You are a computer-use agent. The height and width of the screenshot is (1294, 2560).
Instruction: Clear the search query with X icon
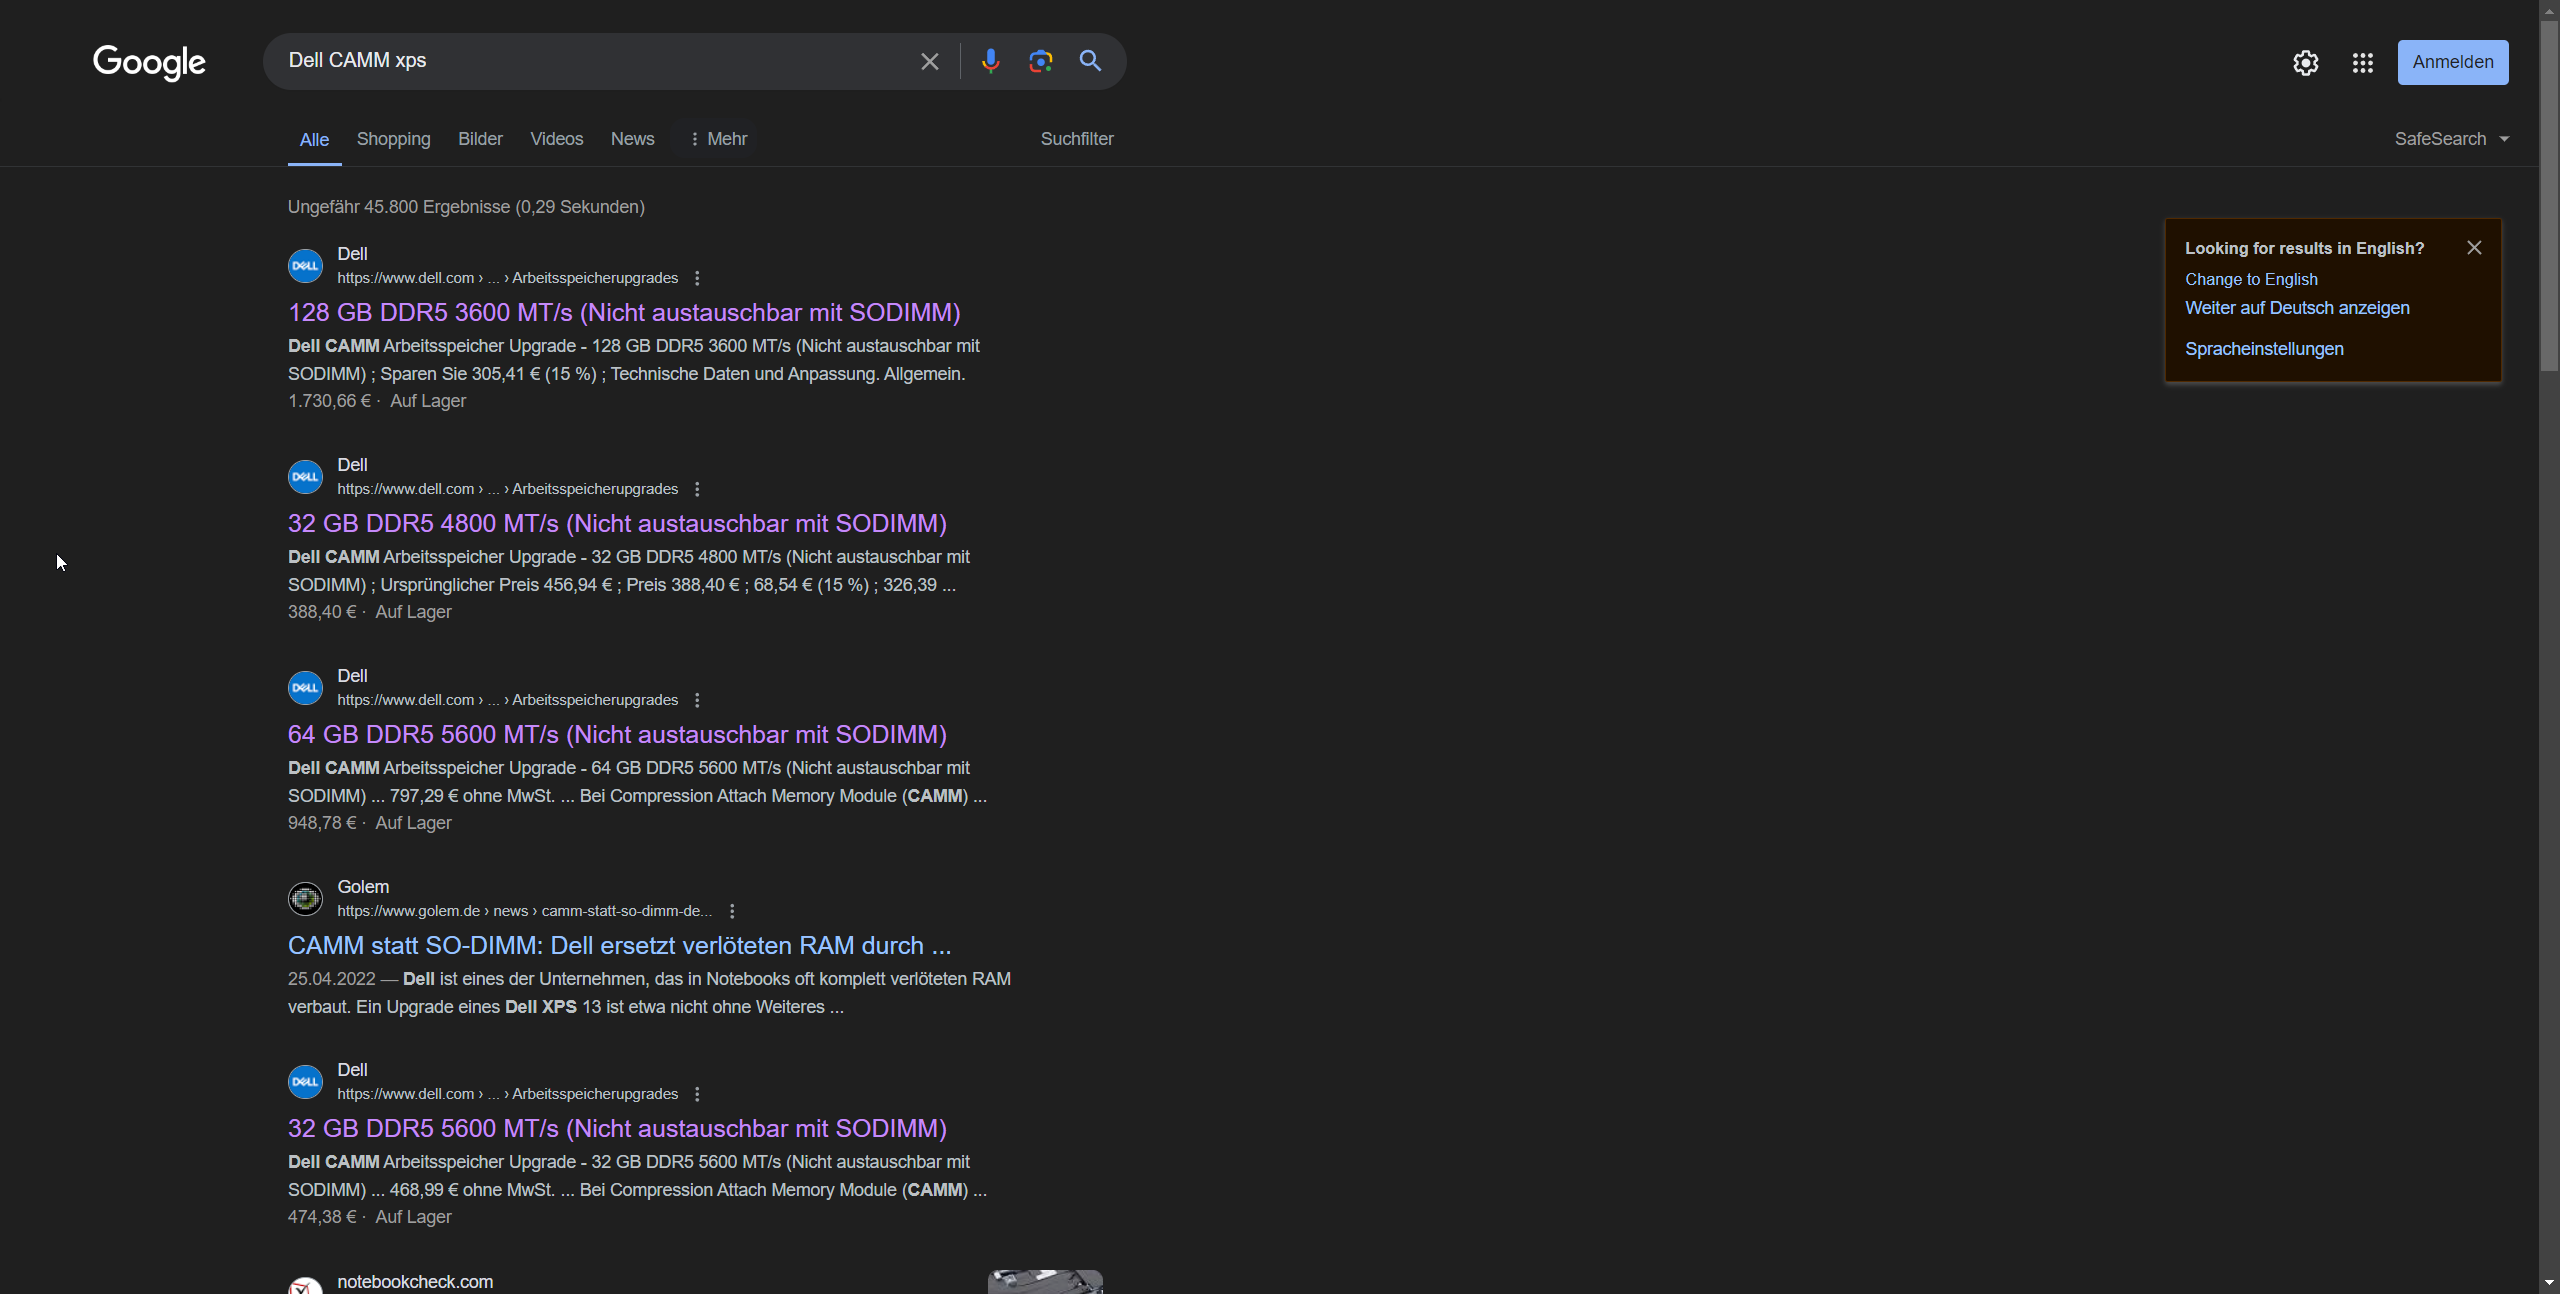point(929,62)
